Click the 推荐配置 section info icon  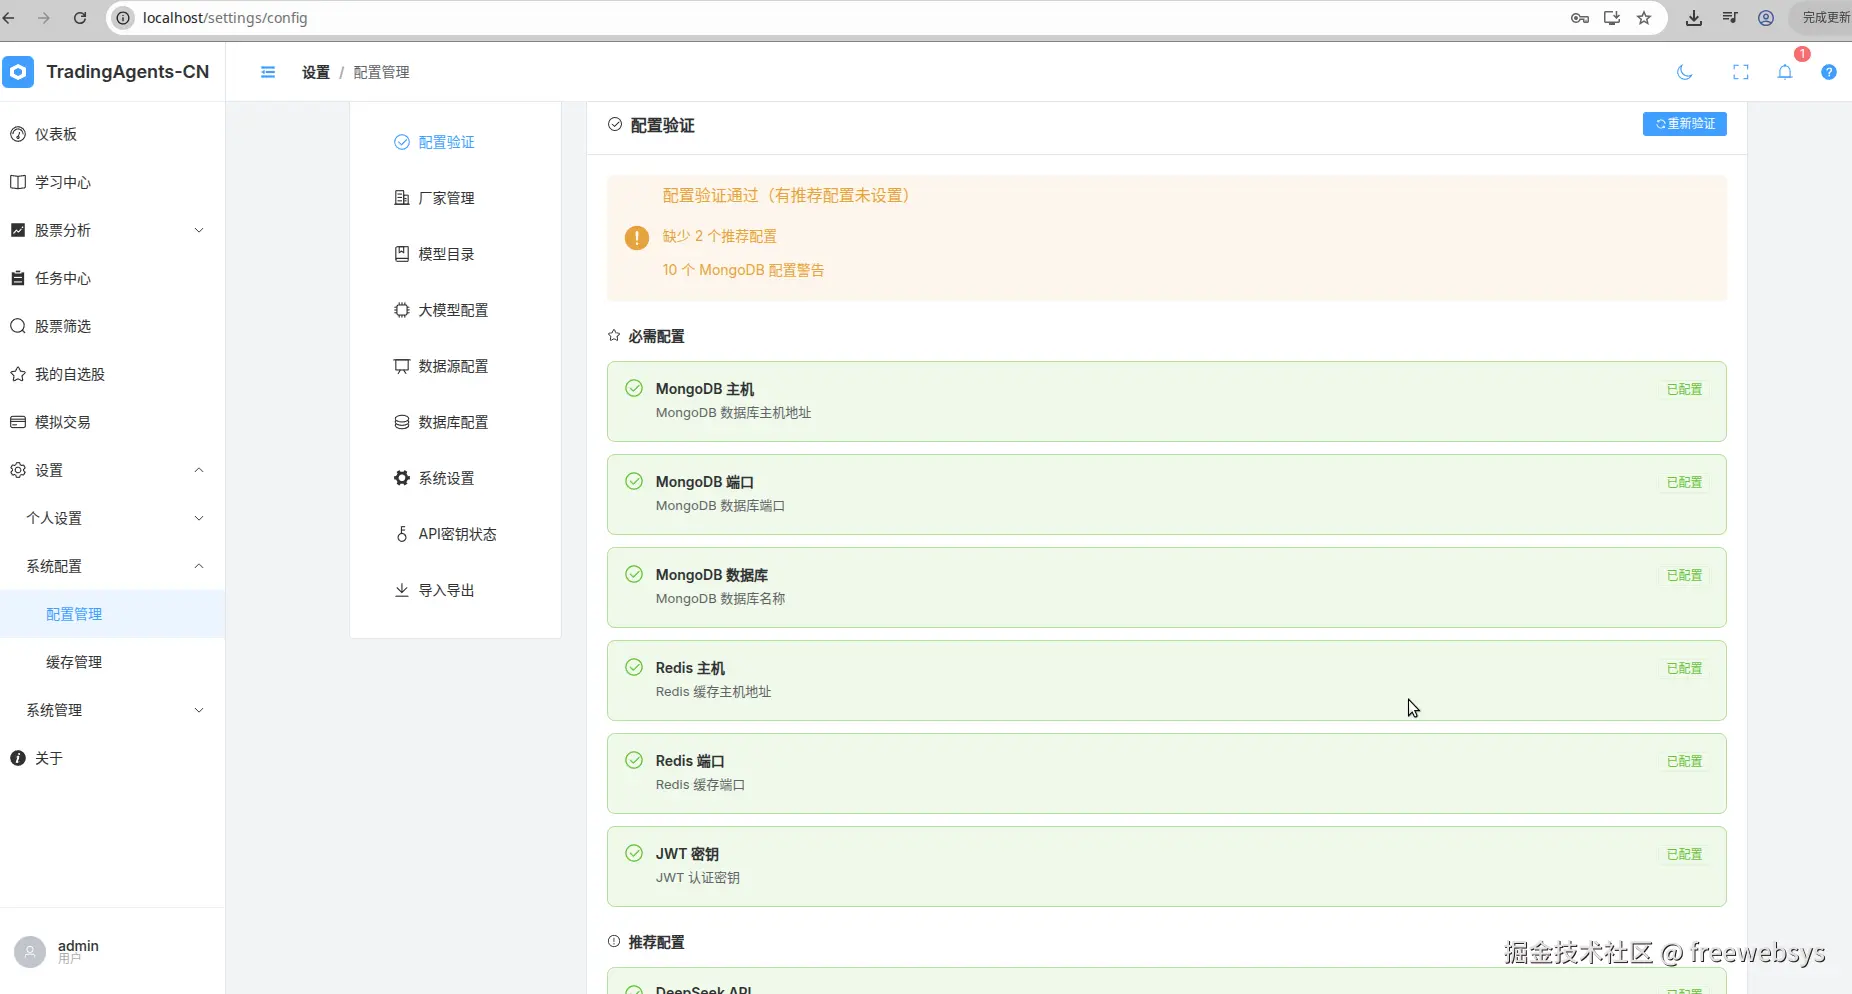(x=614, y=941)
